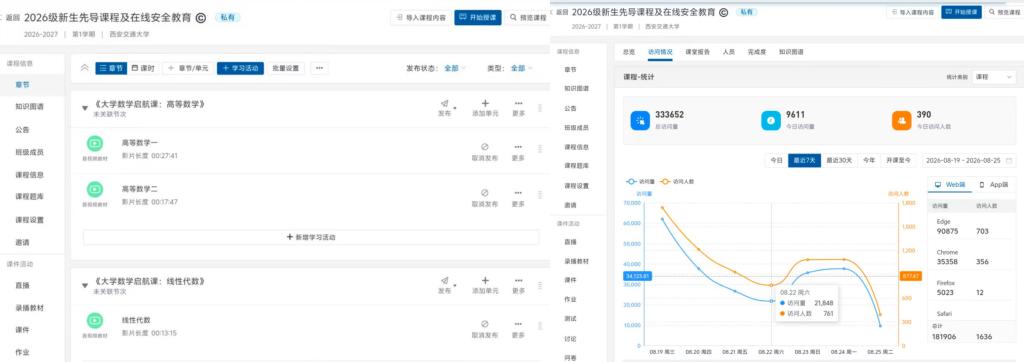Click drag handle of 高等数学一 row
This screenshot has width=1024, height=362.
point(539,149)
